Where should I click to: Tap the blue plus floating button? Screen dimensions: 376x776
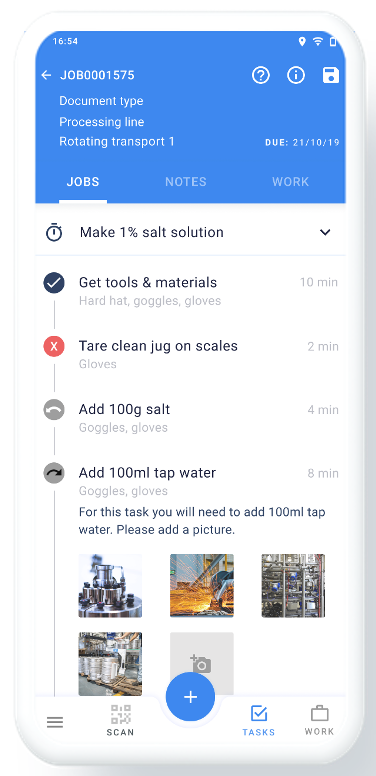point(190,697)
